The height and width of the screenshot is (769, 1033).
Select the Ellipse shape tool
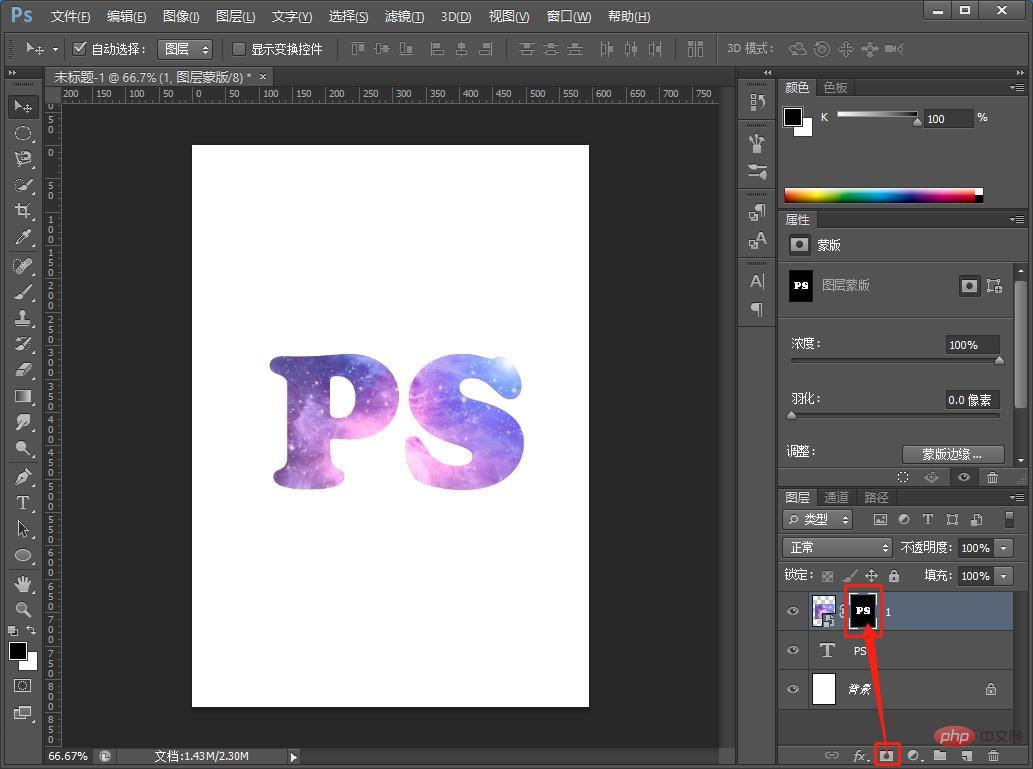(x=23, y=555)
